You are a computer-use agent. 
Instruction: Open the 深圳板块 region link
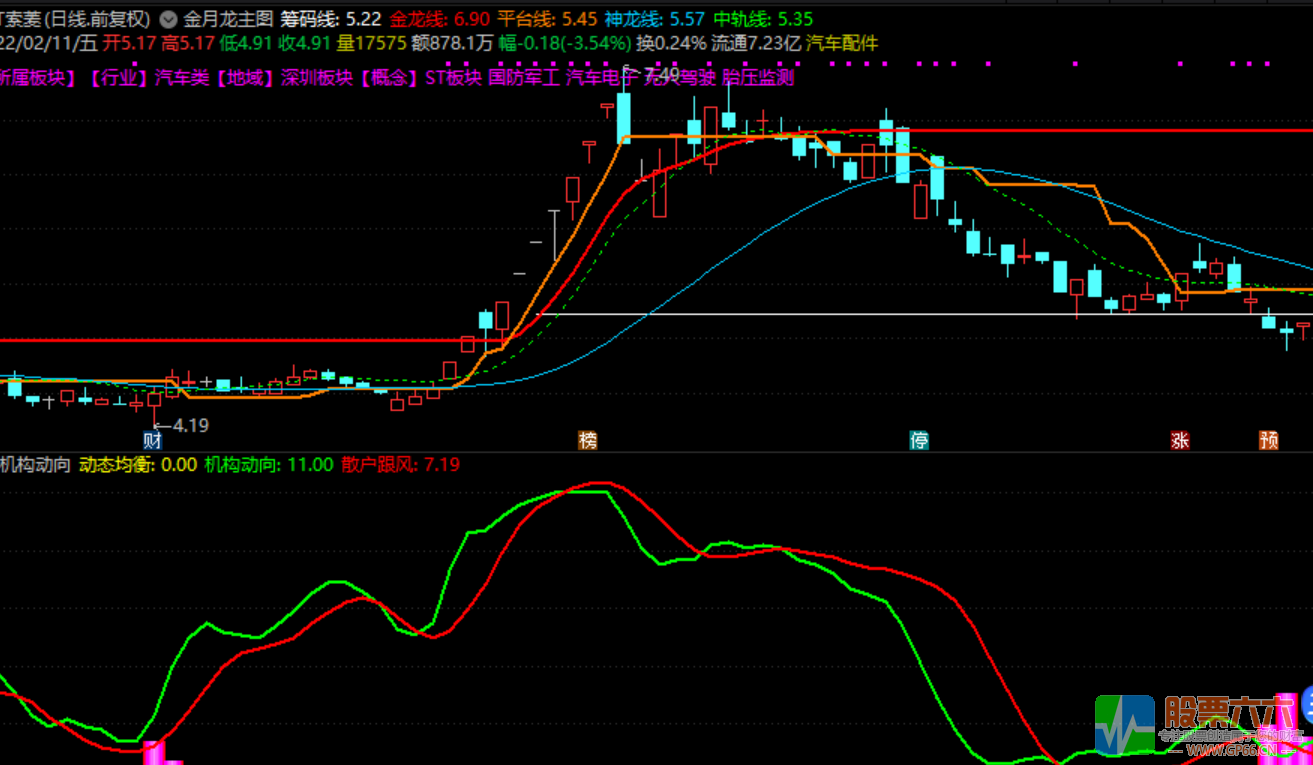coord(317,77)
